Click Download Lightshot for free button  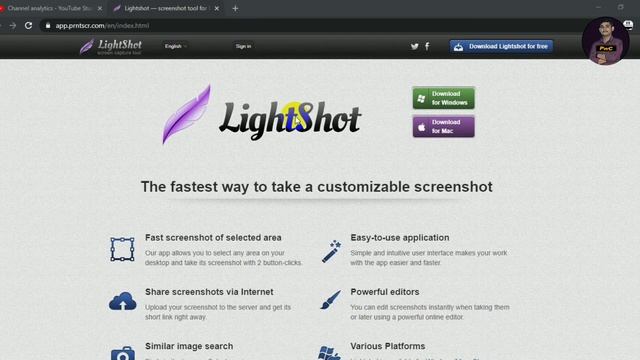point(501,47)
